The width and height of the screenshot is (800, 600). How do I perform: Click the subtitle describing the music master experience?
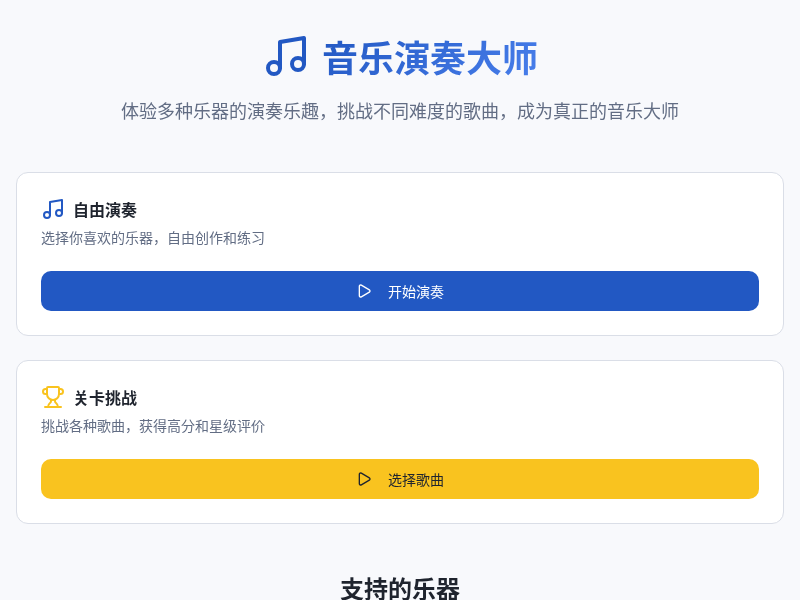pyautogui.click(x=400, y=112)
